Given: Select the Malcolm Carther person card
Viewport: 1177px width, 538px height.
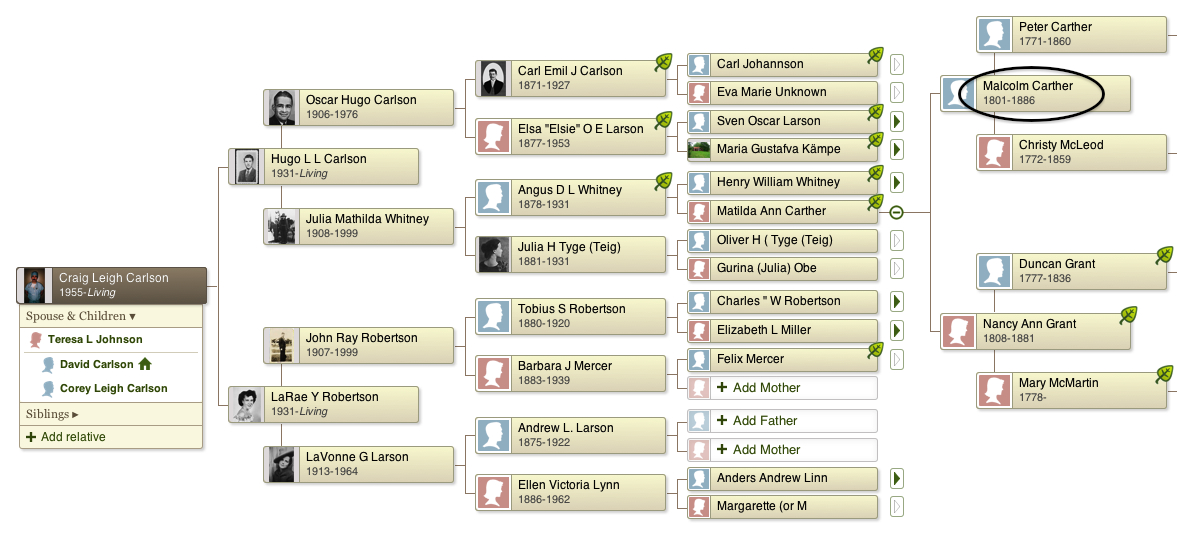Looking at the screenshot, I should click(1035, 94).
